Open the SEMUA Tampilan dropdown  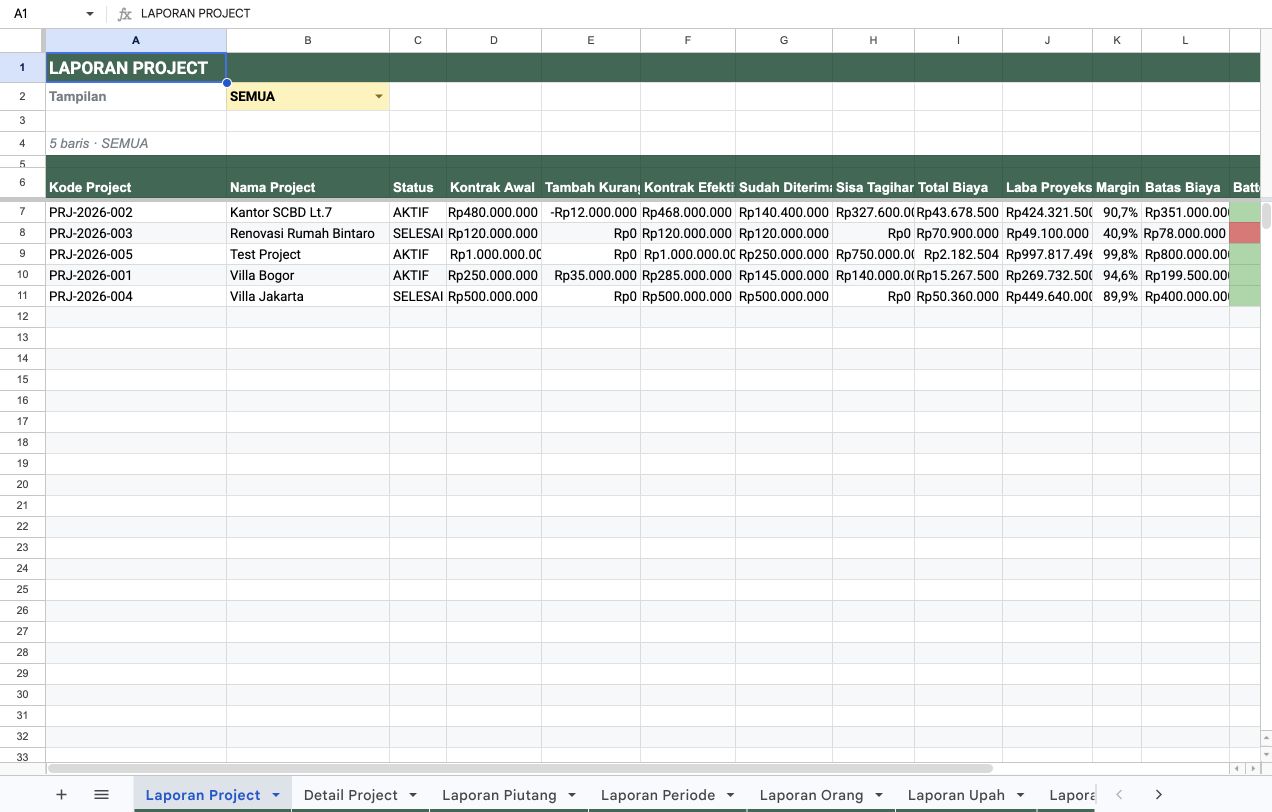[x=379, y=97]
